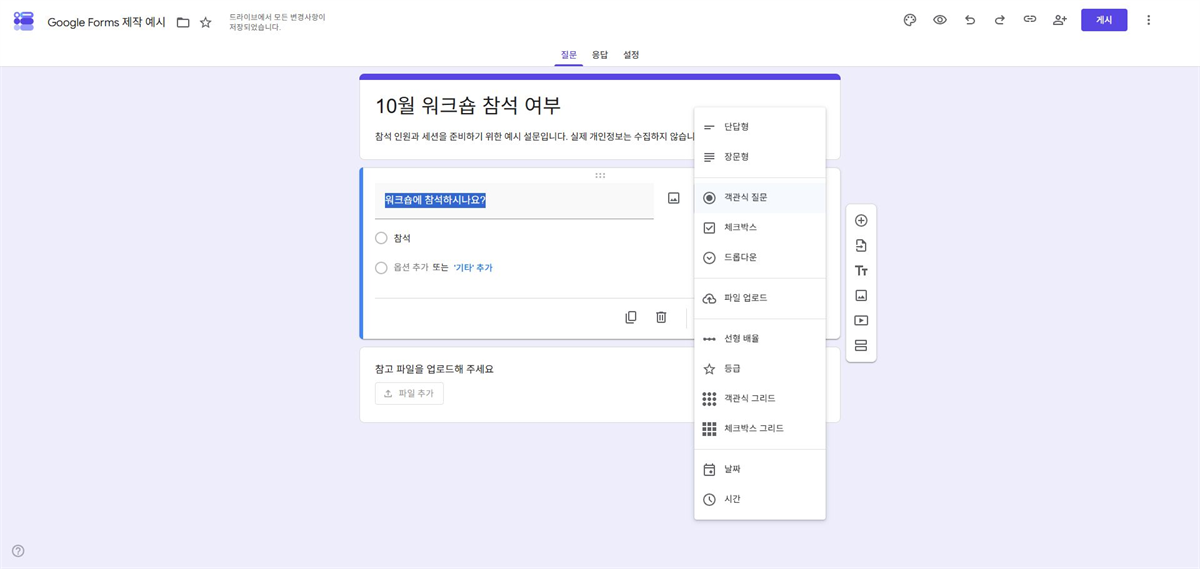Choose 드롭다운 question type
Image resolution: width=1200 pixels, height=569 pixels.
pos(760,258)
